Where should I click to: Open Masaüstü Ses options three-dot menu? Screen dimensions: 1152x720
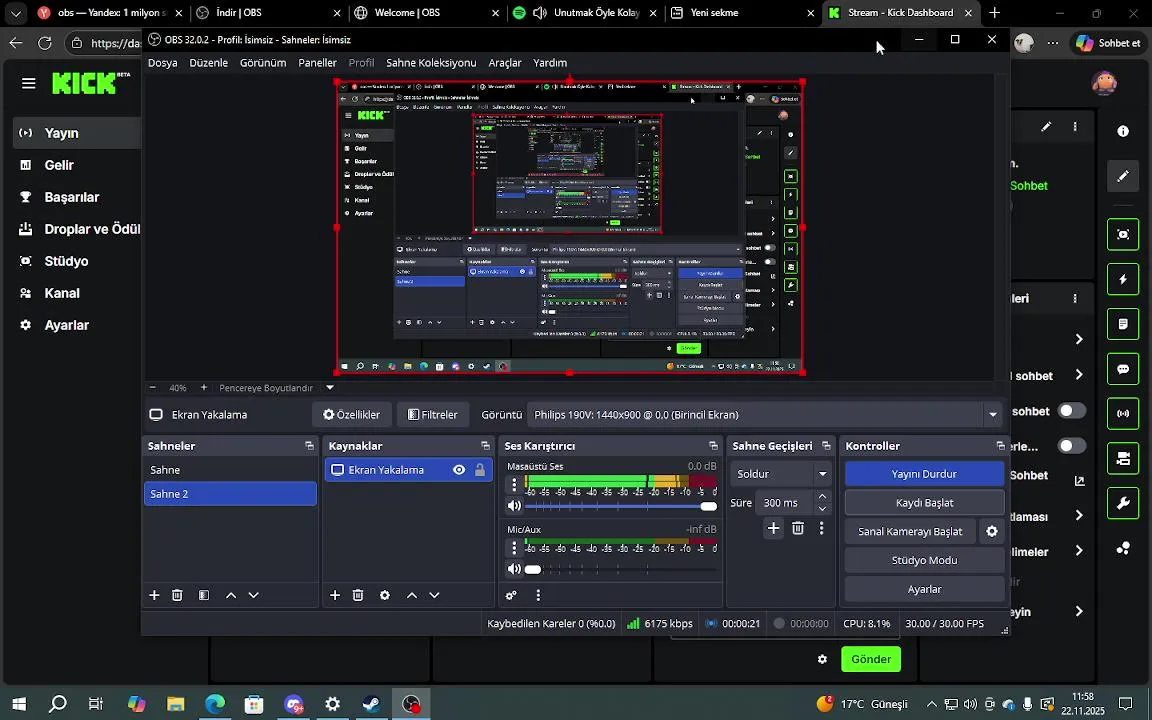point(514,484)
